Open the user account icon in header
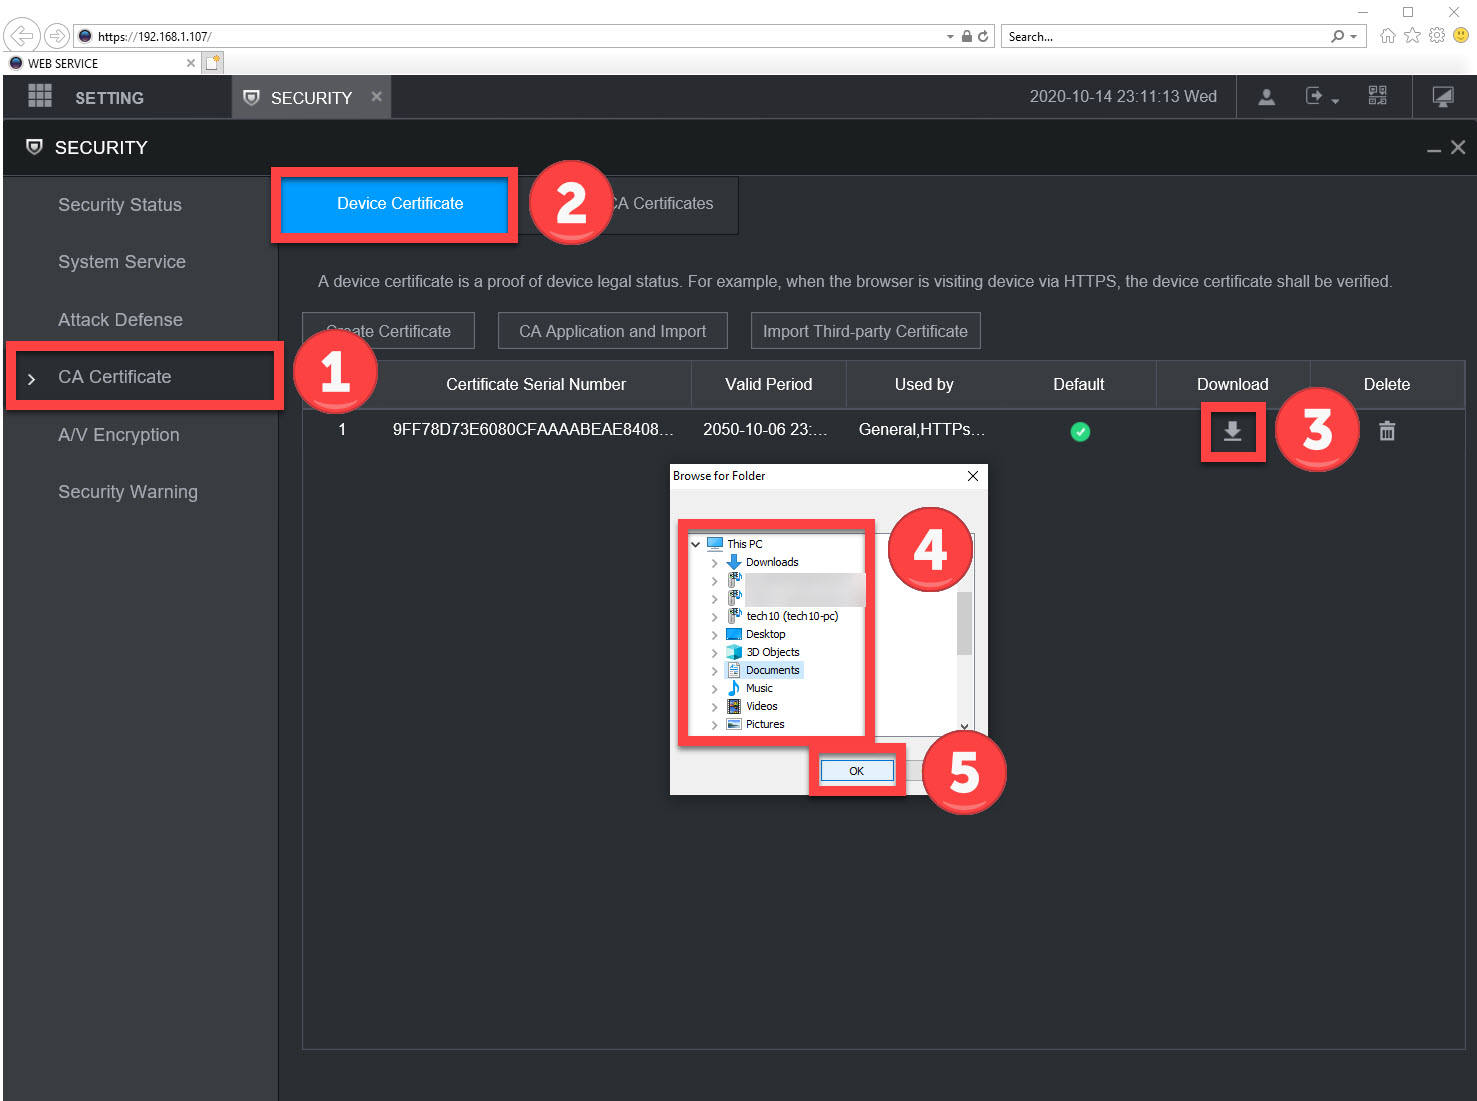The width and height of the screenshot is (1477, 1101). click(1266, 97)
